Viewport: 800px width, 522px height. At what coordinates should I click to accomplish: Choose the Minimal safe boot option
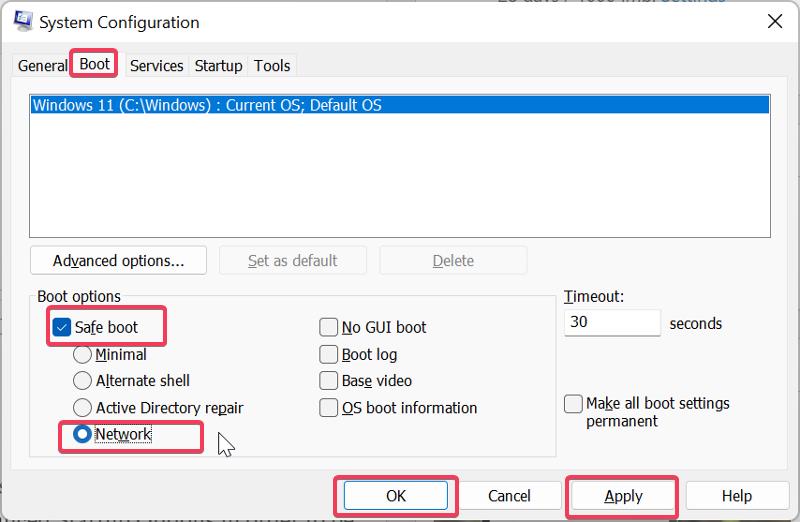pos(83,354)
